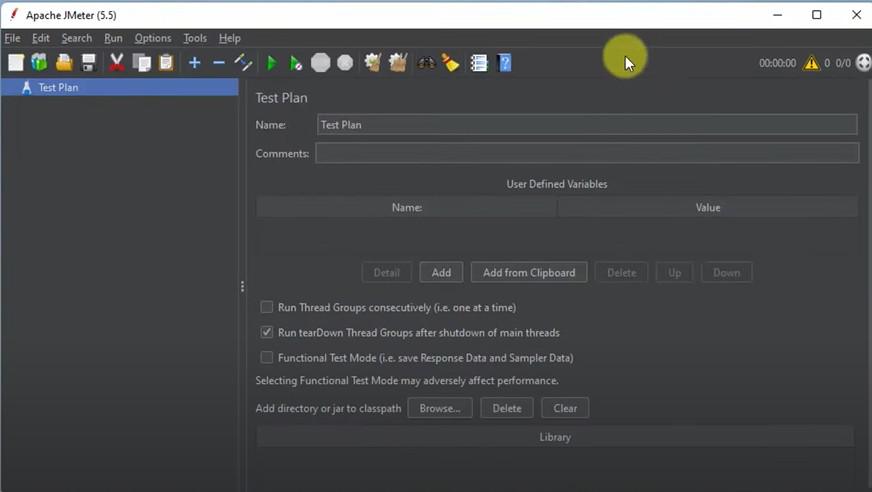The image size is (872, 492).
Task: Click the Add from Clipboard button
Action: point(529,272)
